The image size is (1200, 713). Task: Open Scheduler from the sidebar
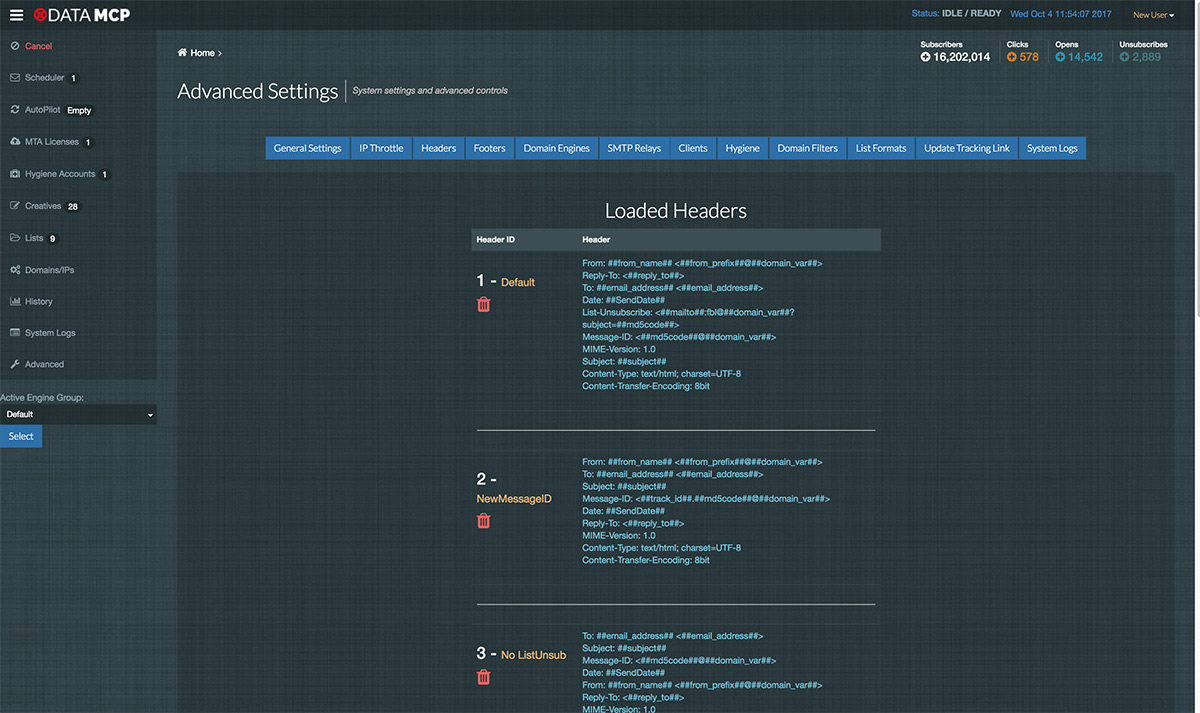(x=44, y=77)
